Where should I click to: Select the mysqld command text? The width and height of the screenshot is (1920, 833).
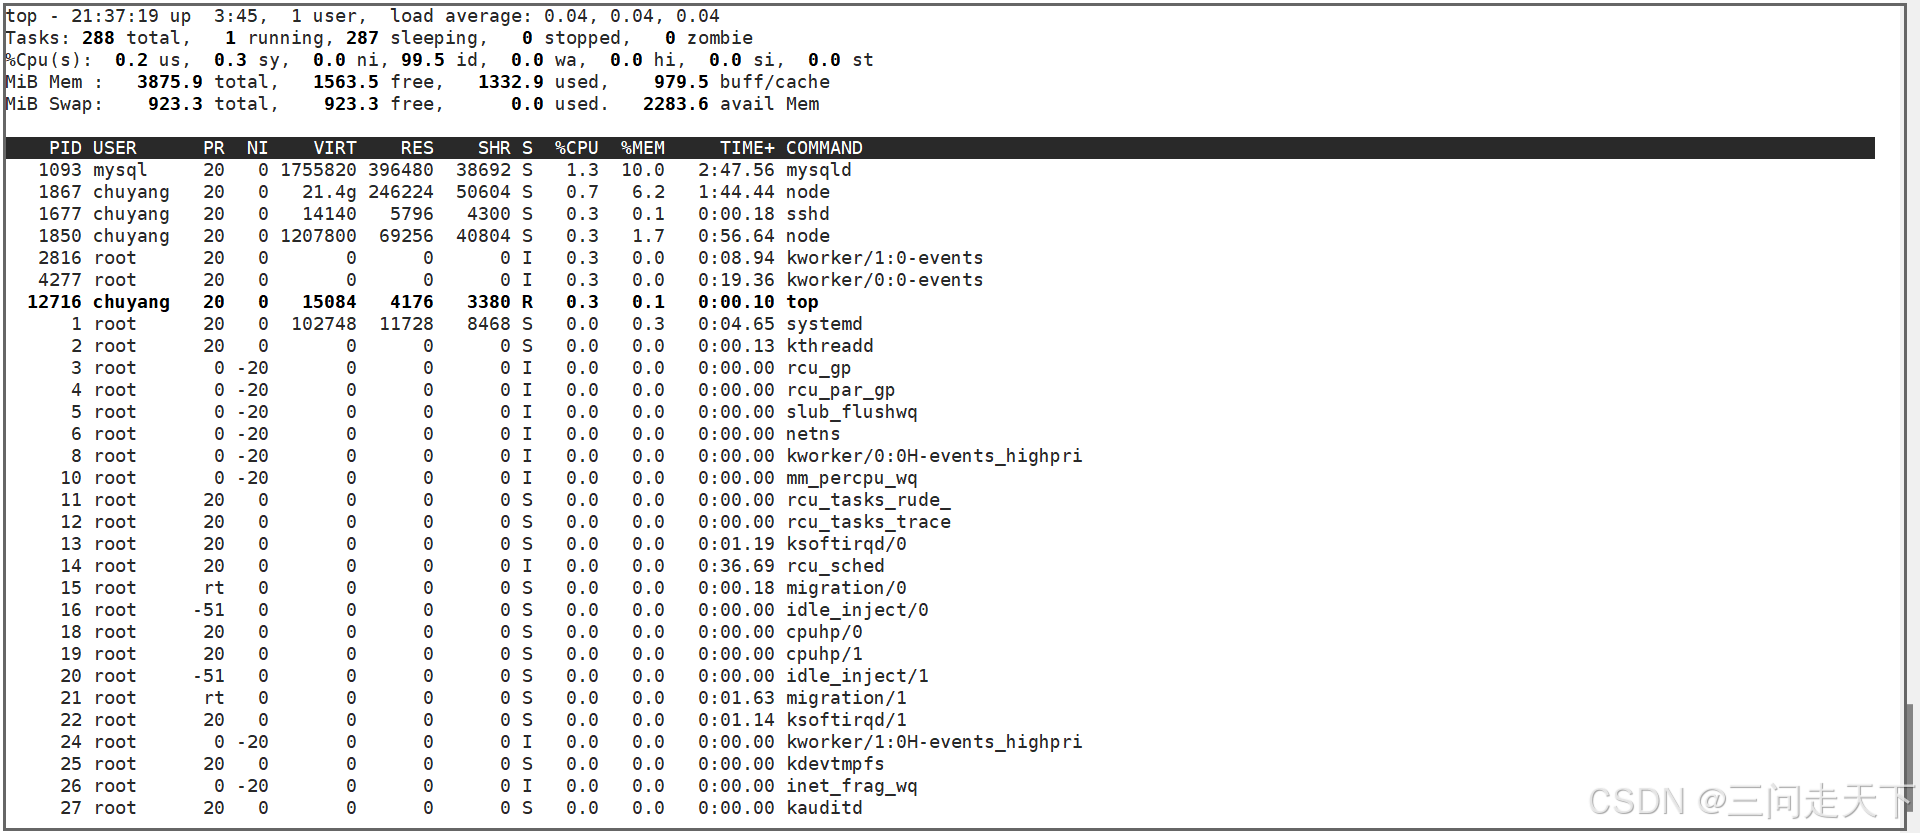tap(819, 170)
